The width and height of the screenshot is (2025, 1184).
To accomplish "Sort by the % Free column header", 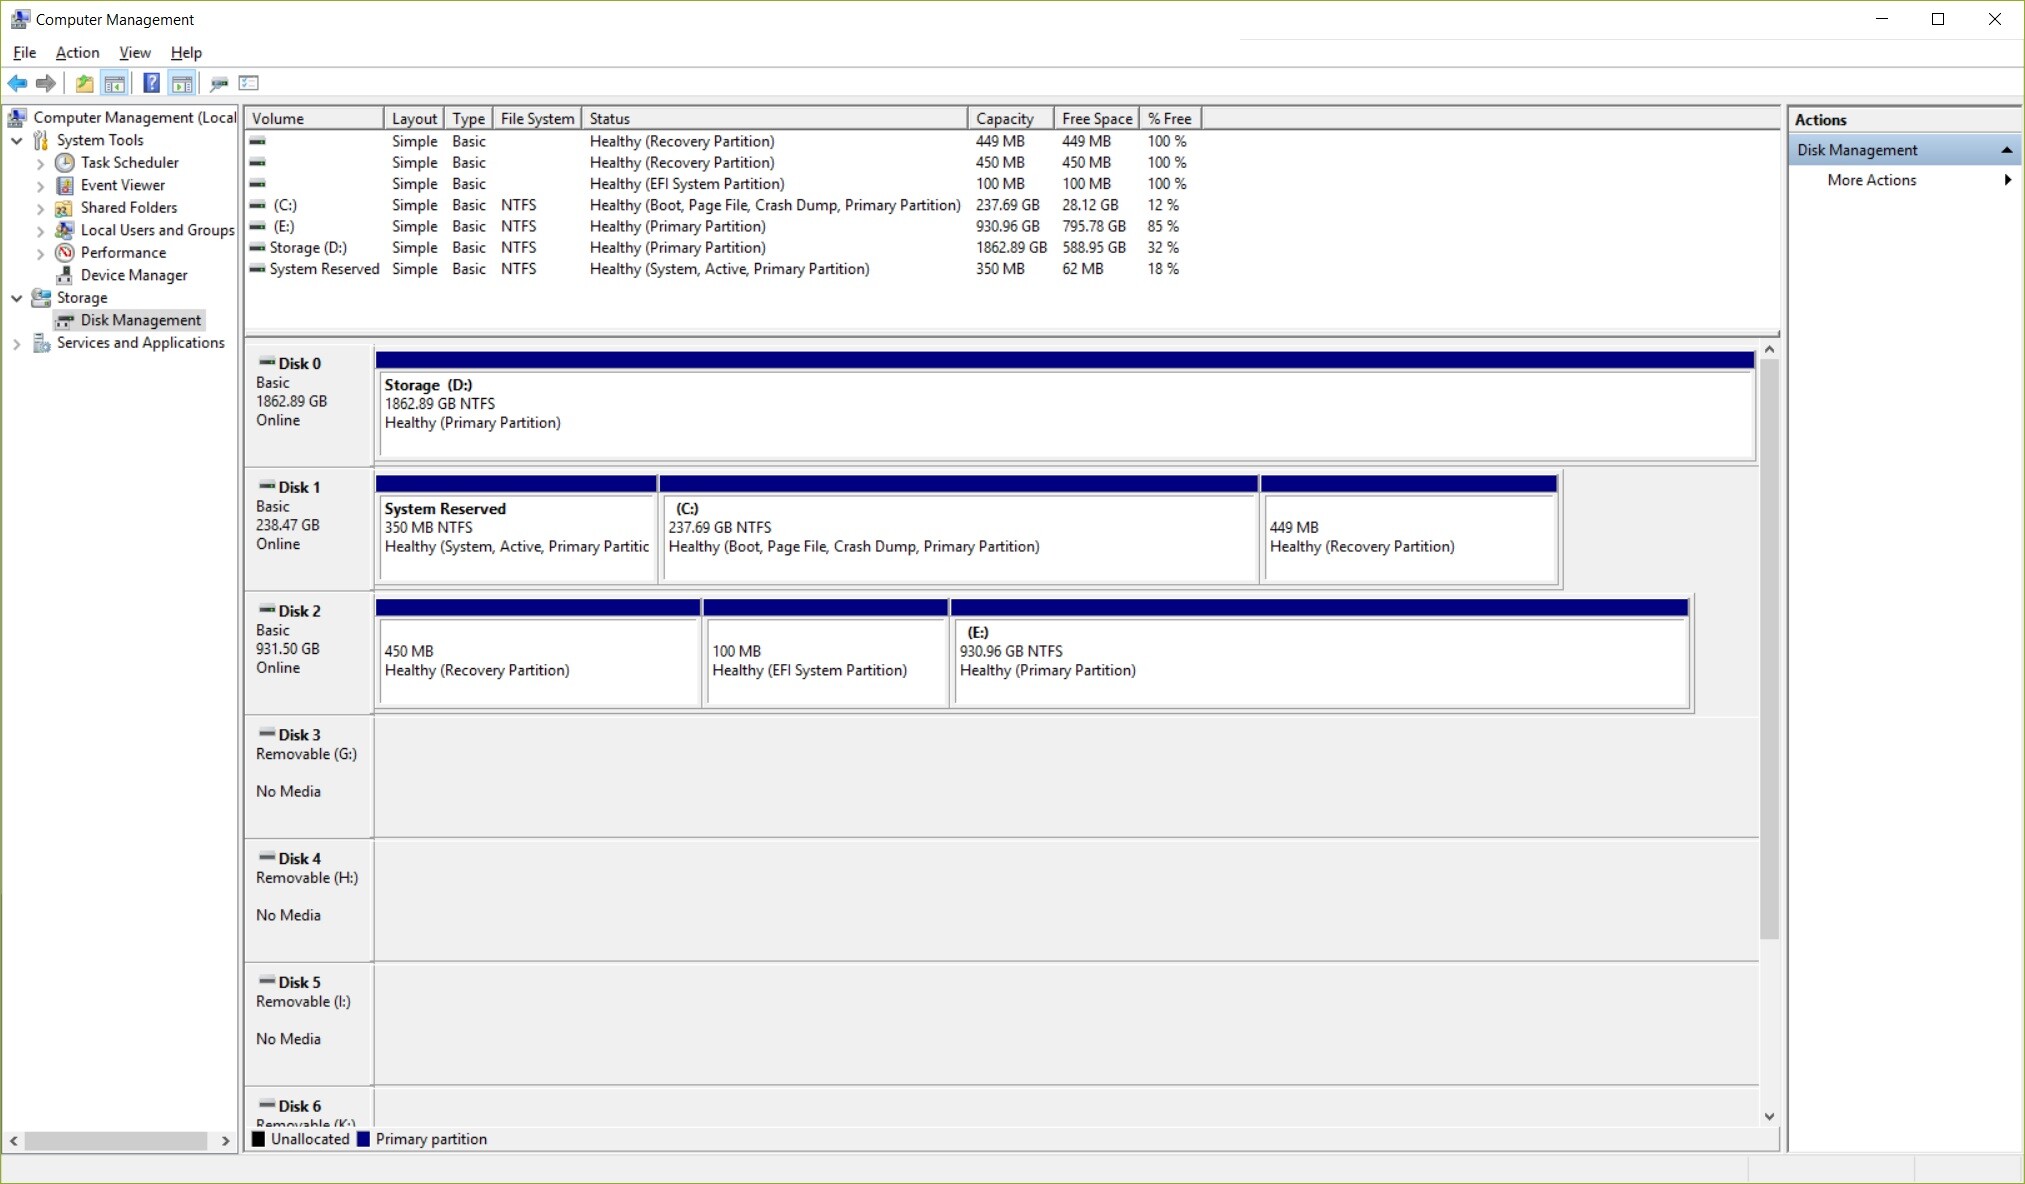I will pos(1170,118).
